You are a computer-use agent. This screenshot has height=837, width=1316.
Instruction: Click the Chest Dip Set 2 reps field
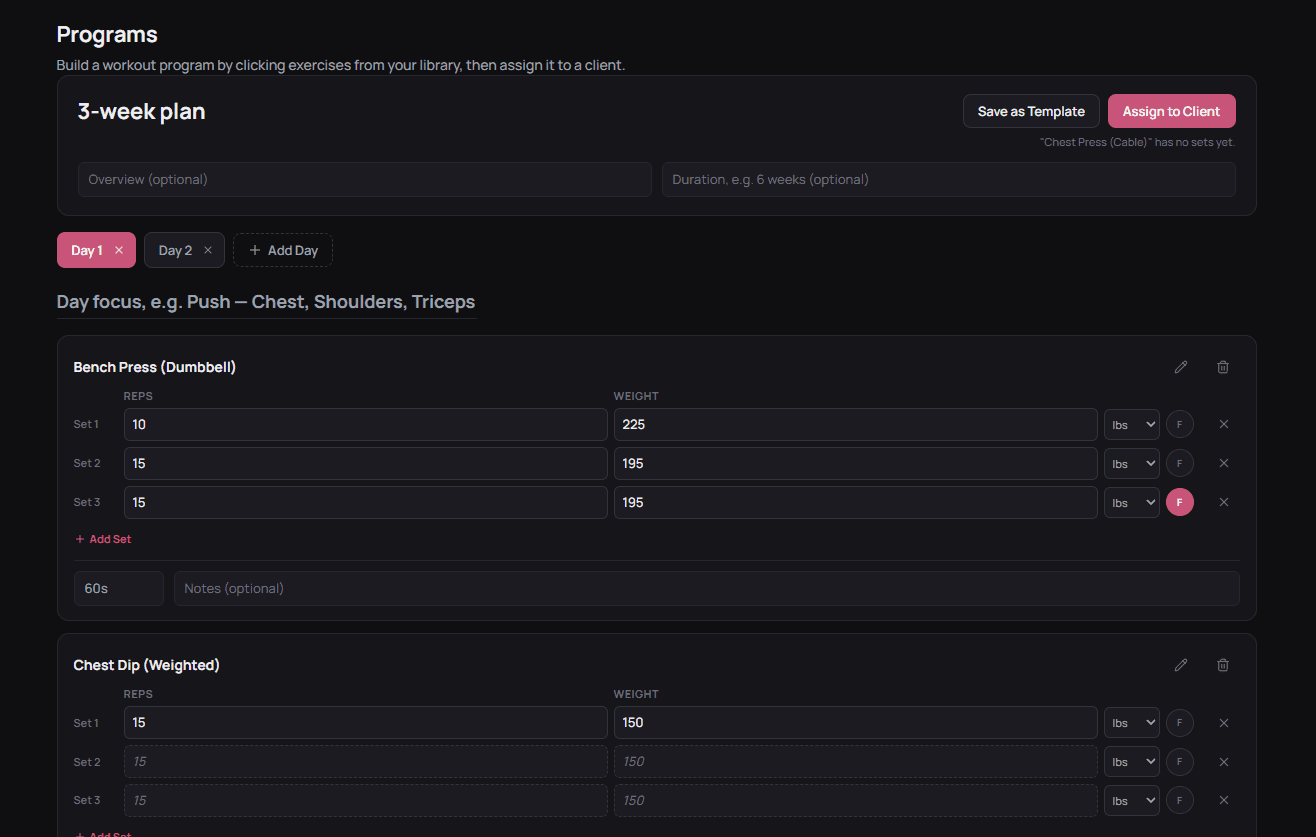[366, 762]
